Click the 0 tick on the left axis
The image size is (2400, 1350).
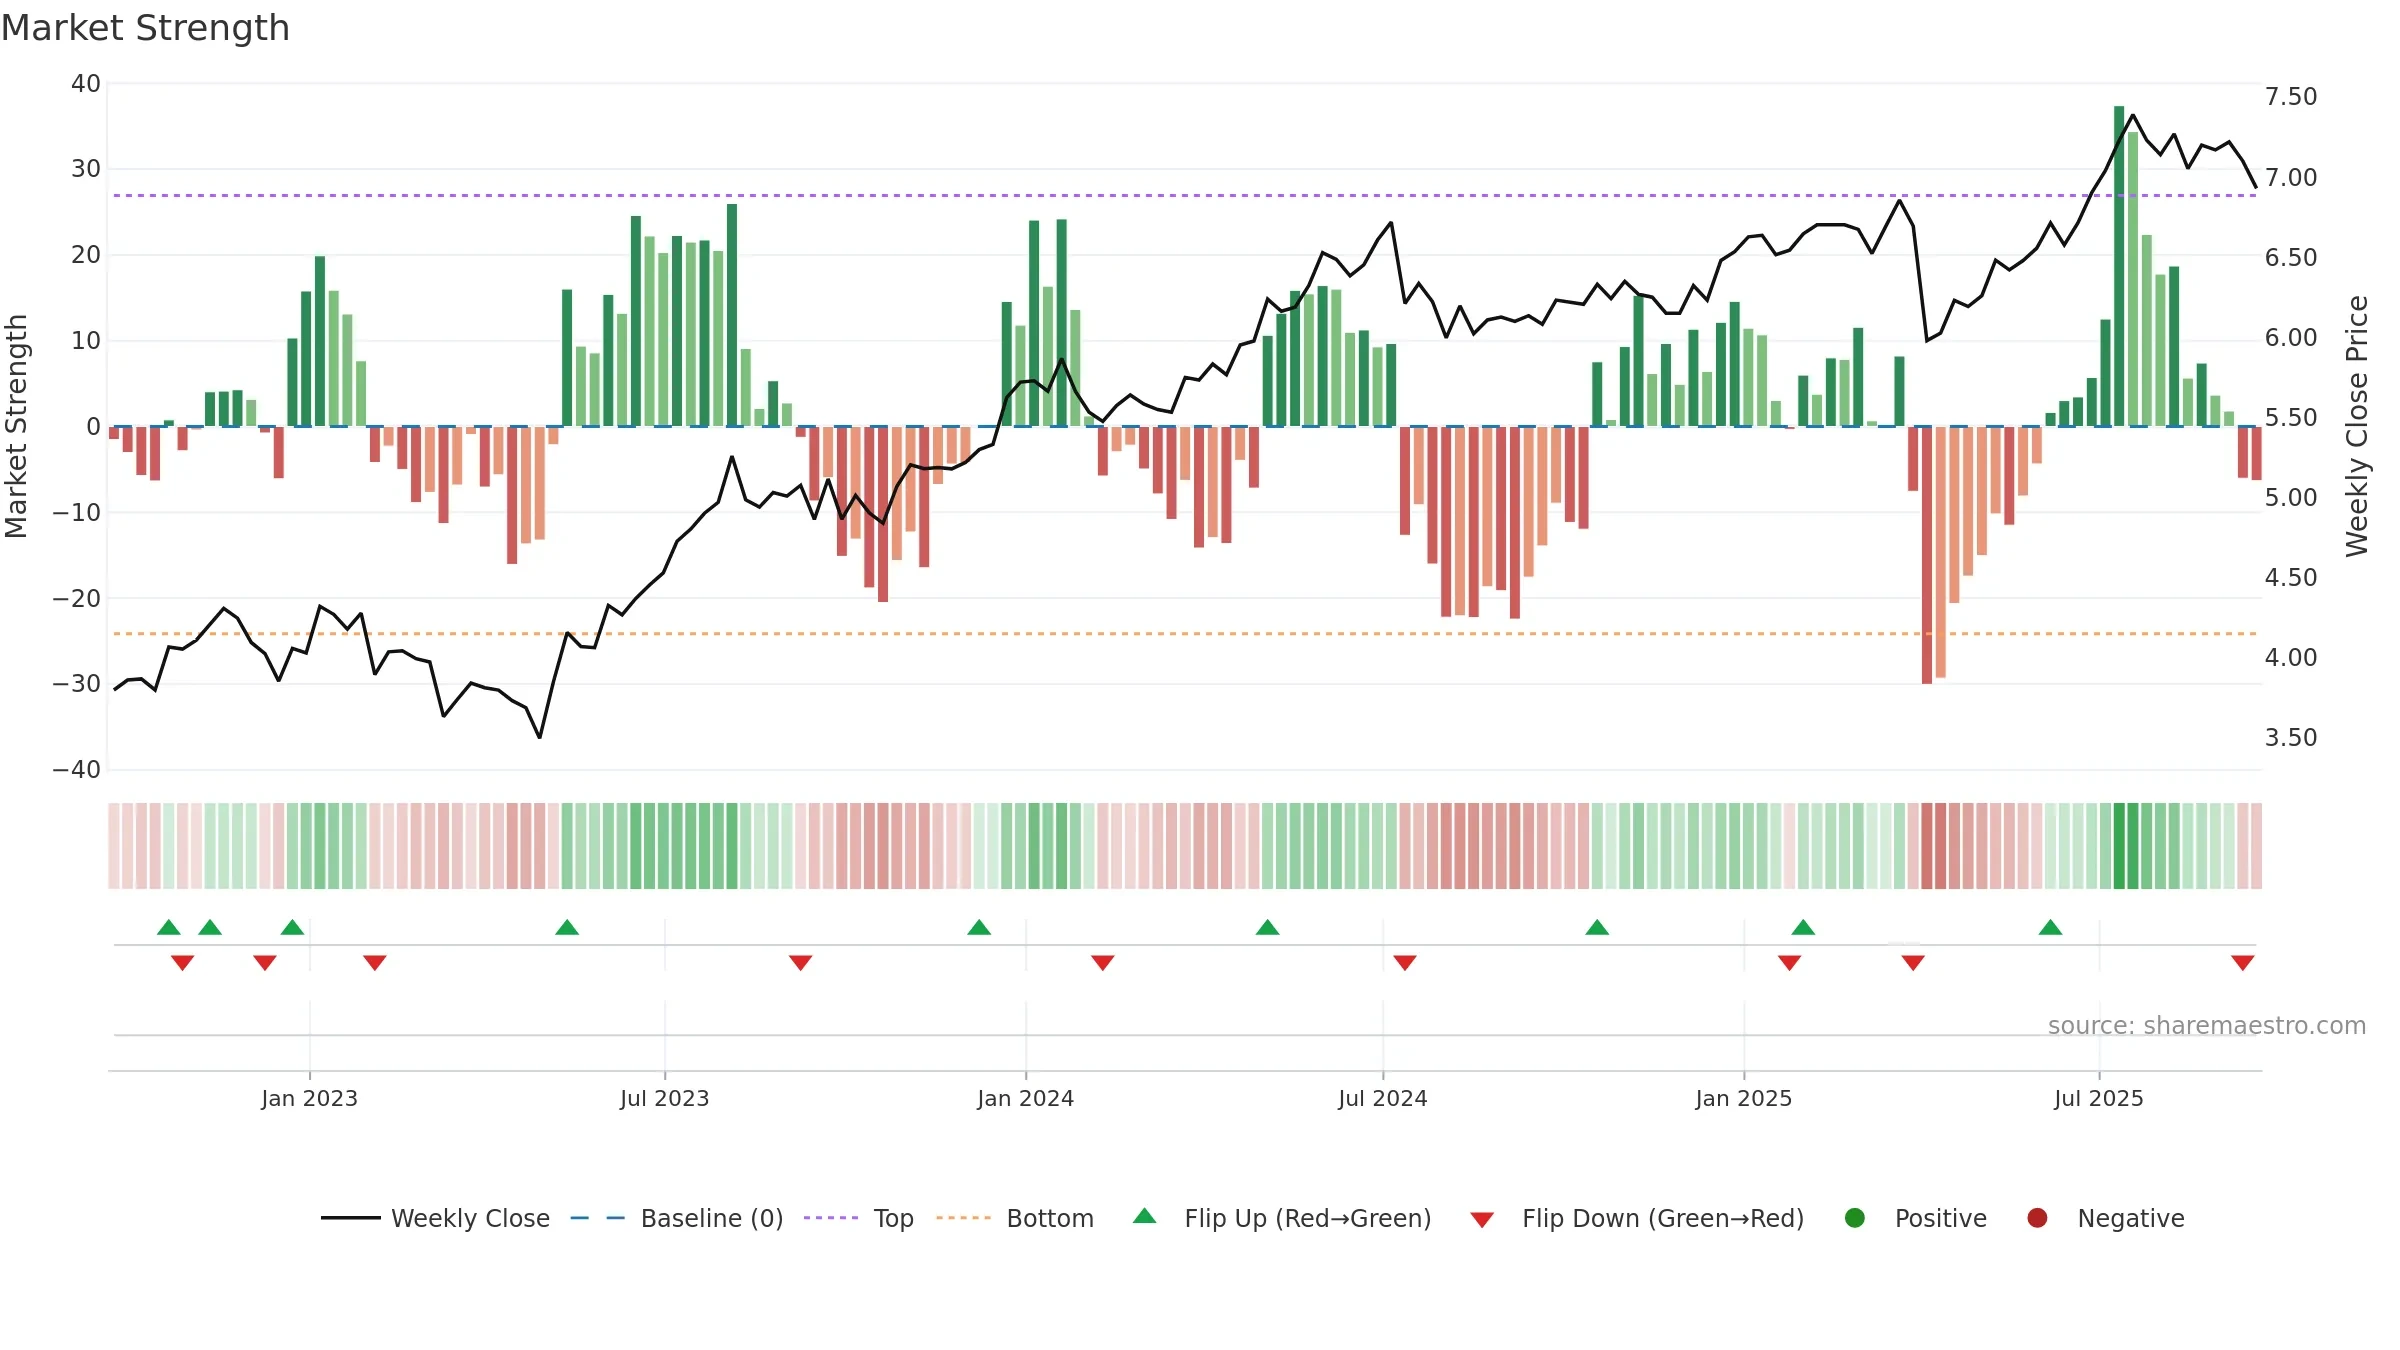tap(93, 427)
